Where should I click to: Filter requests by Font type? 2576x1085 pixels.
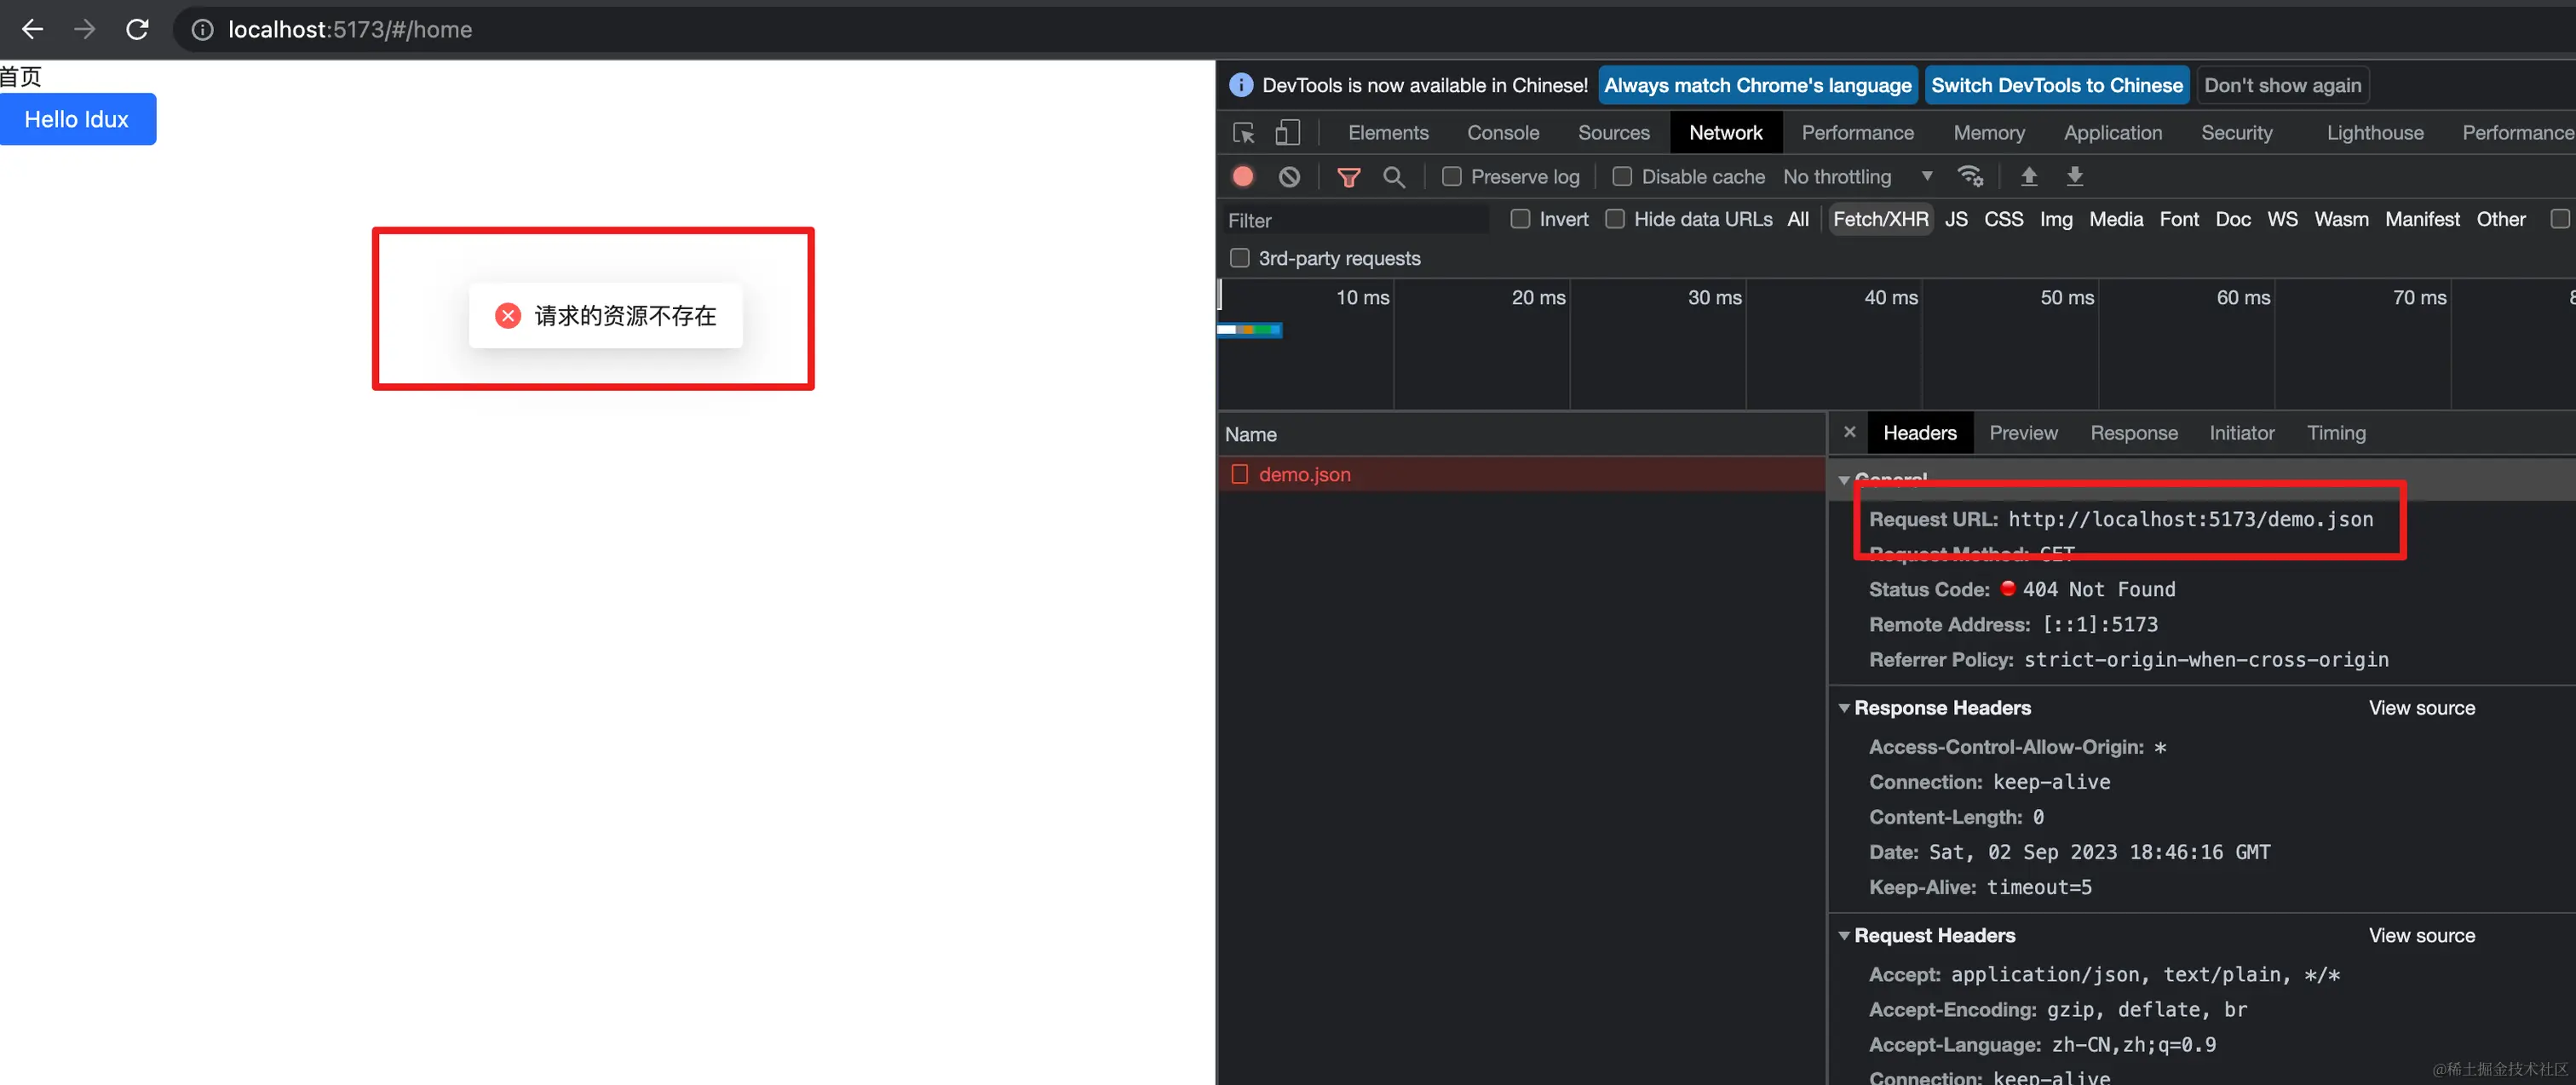click(2179, 219)
